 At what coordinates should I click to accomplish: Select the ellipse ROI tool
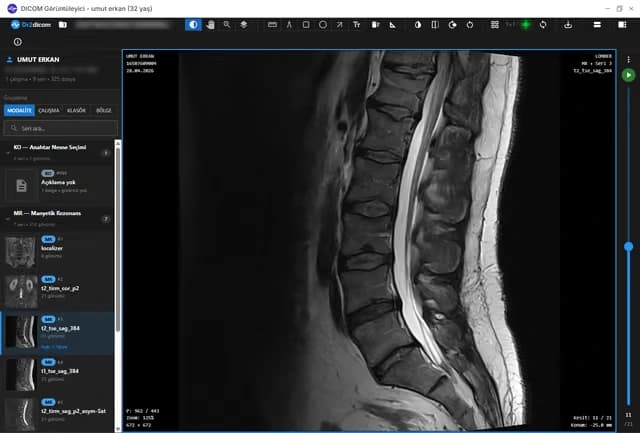323,25
